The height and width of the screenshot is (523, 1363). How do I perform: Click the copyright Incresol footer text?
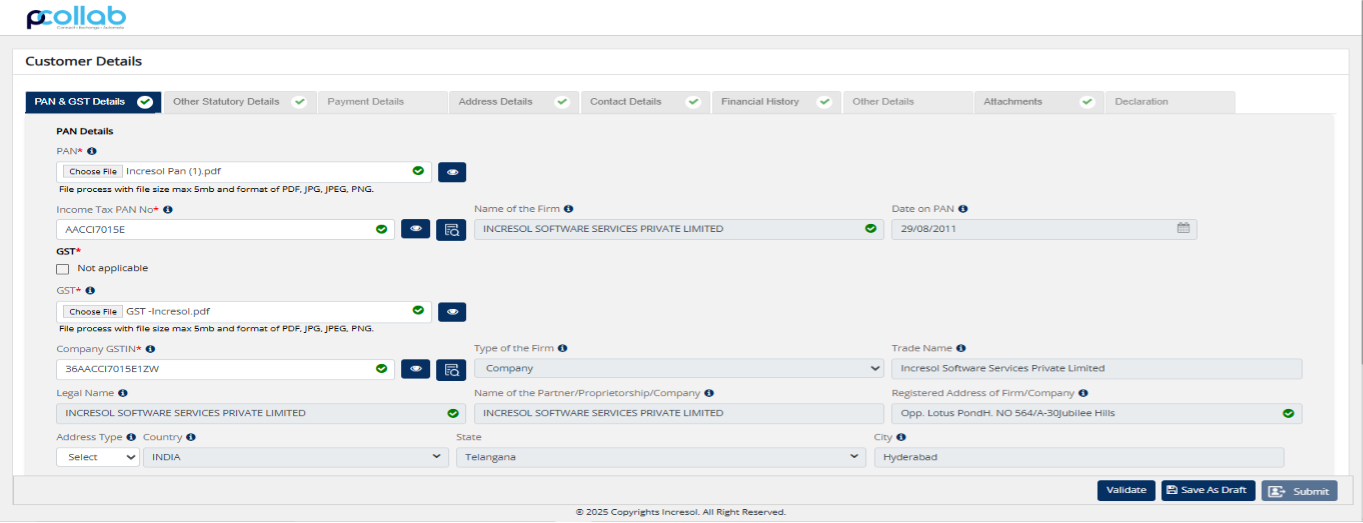681,512
